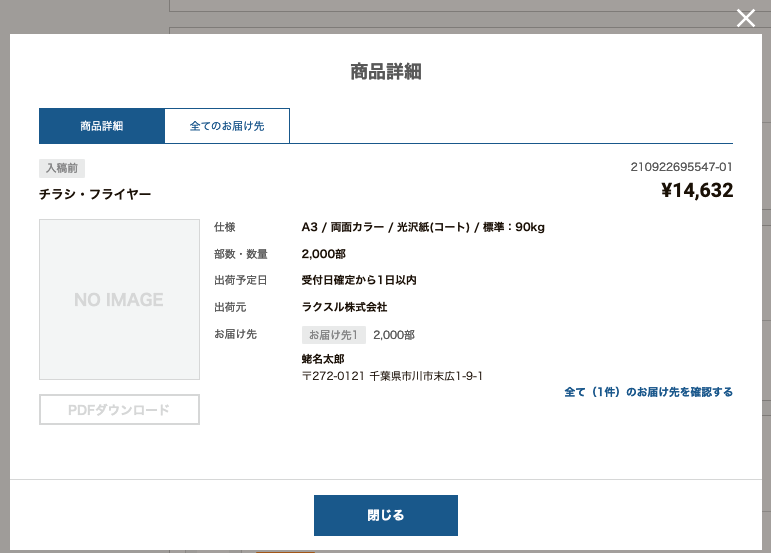771x553 pixels.
Task: Click the quantity value 2,000部 beside 部数・数量
Action: point(324,254)
